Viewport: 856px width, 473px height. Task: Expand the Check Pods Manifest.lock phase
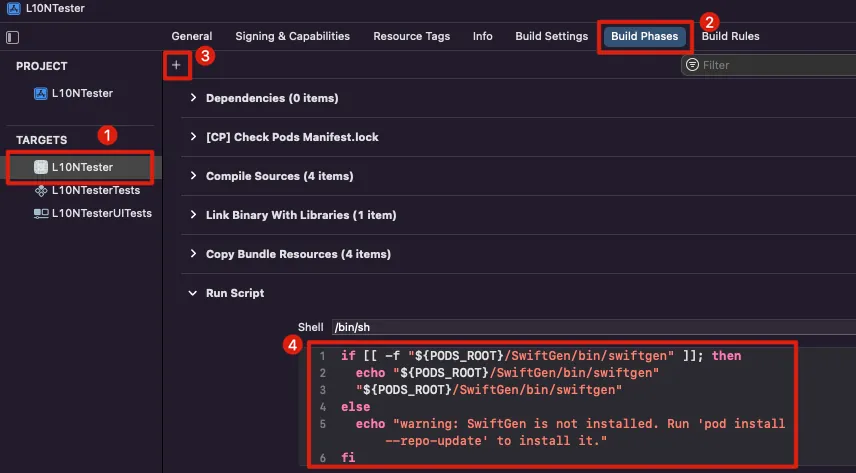point(192,137)
